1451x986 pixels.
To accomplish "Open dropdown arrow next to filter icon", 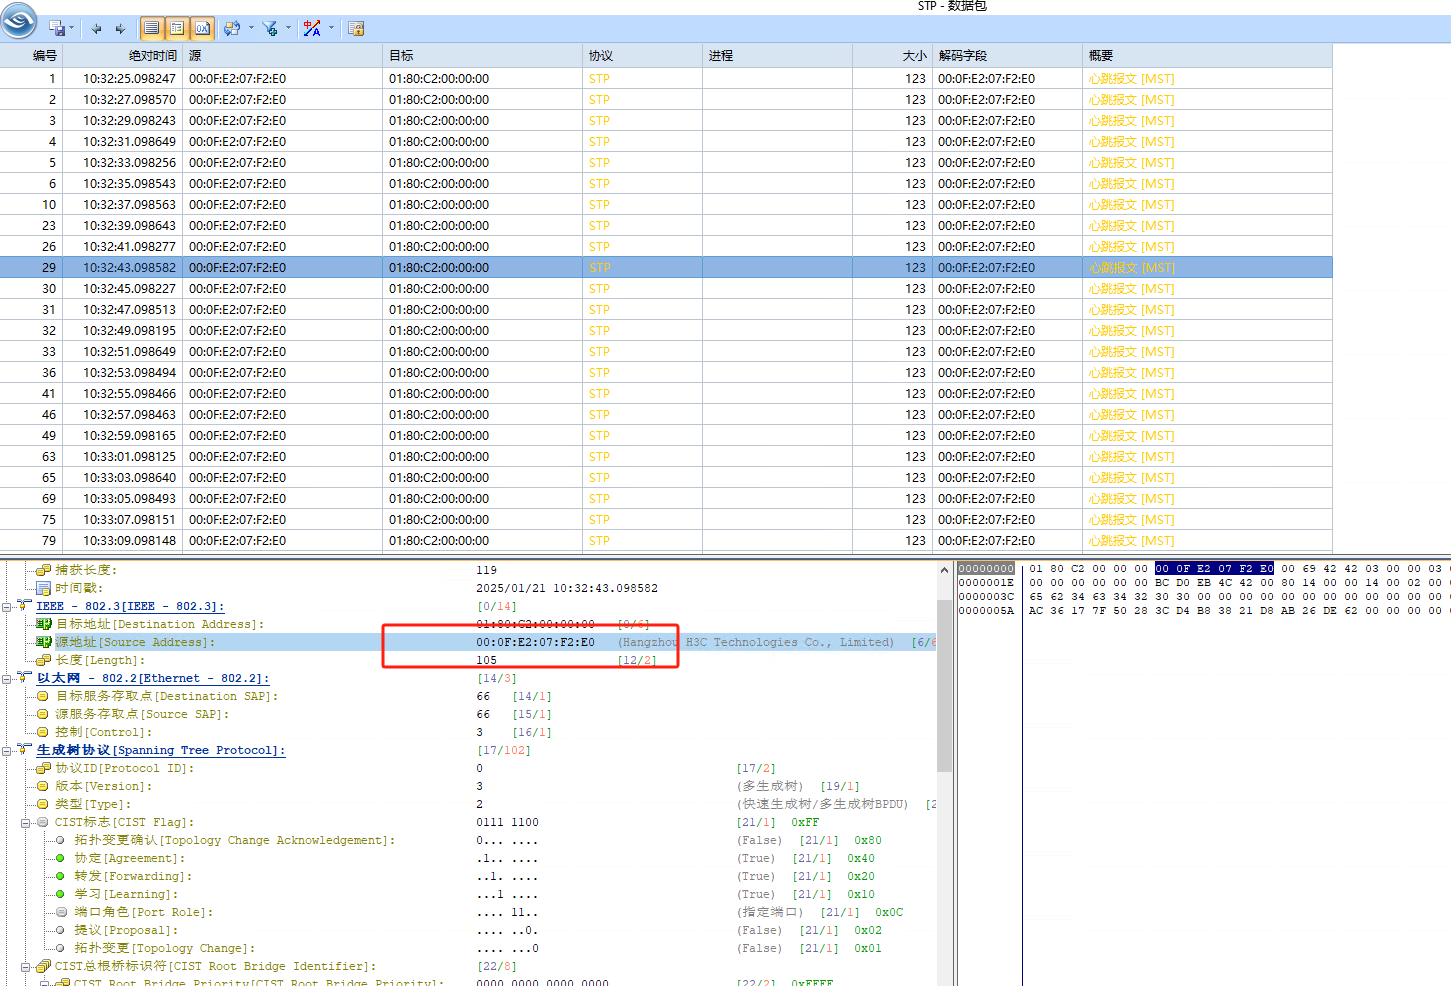I will [x=288, y=29].
